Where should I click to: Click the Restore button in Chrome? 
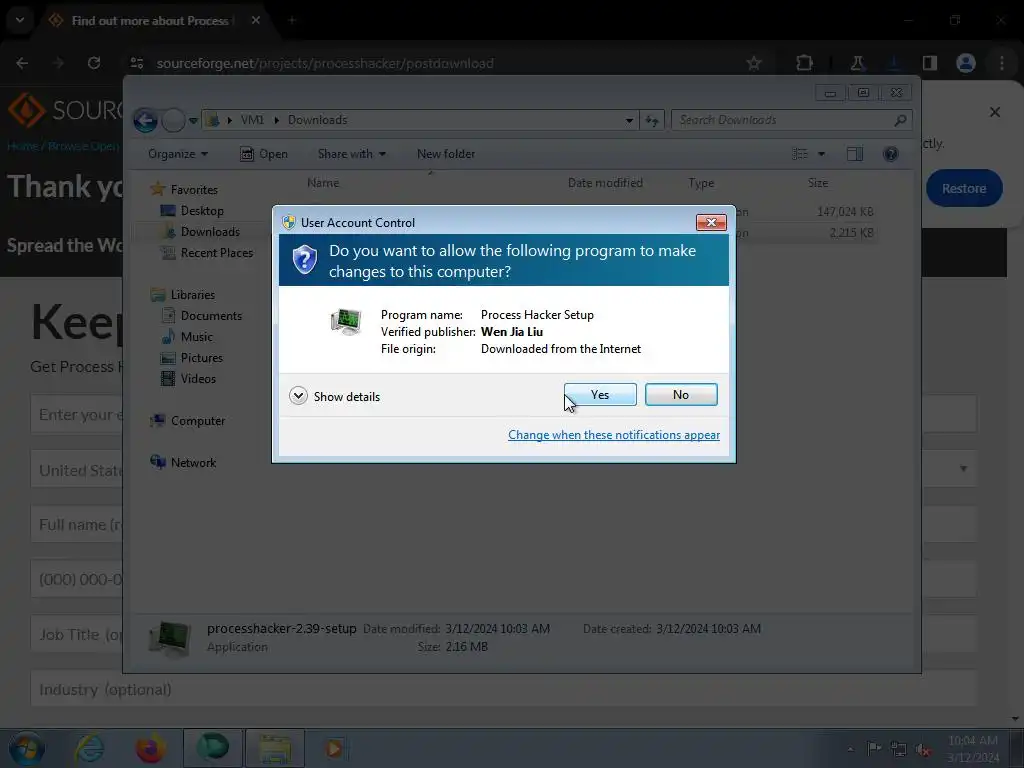(x=964, y=189)
